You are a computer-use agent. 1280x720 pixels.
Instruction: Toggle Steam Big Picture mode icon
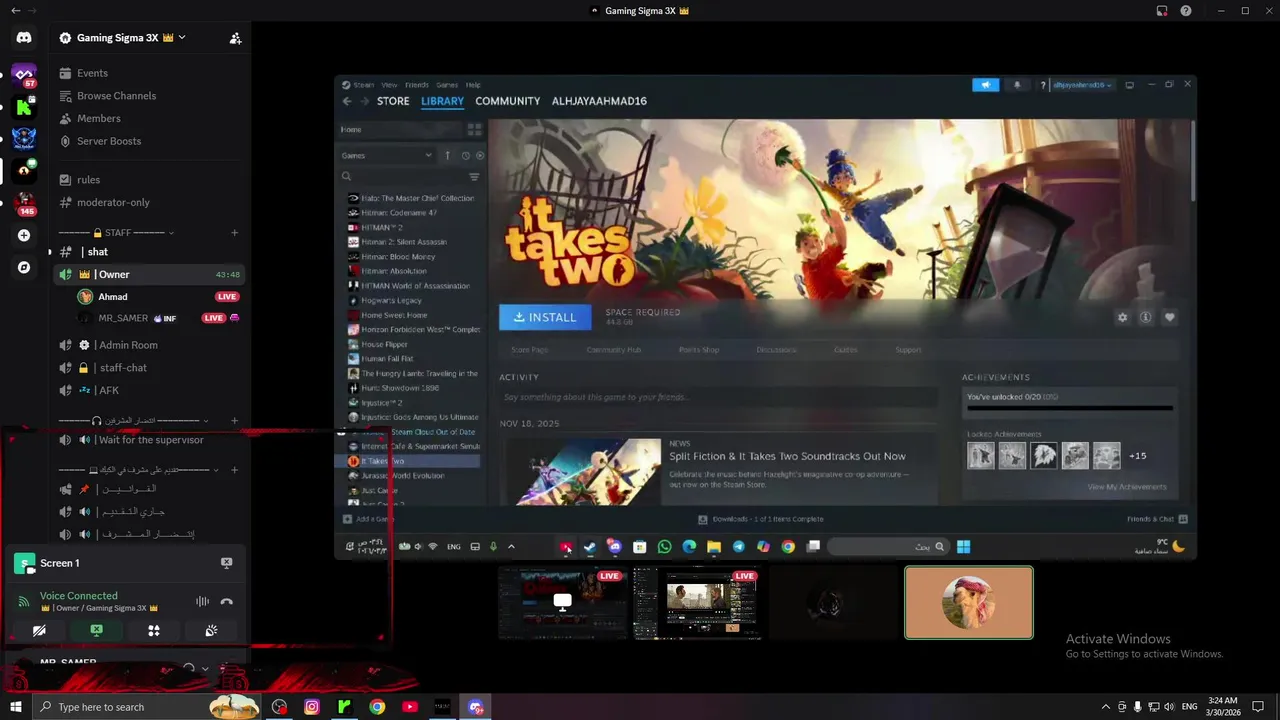point(1130,85)
